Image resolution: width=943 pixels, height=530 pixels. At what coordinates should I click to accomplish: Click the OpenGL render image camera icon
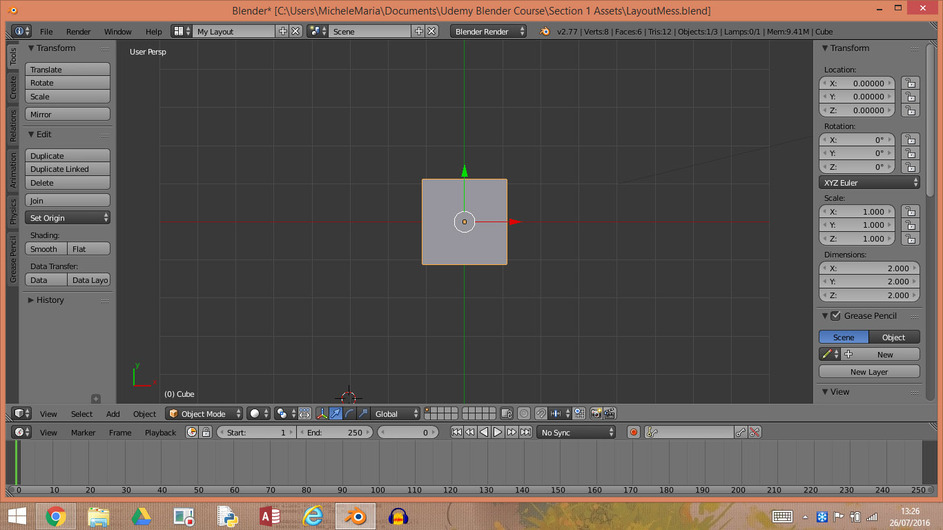[596, 414]
